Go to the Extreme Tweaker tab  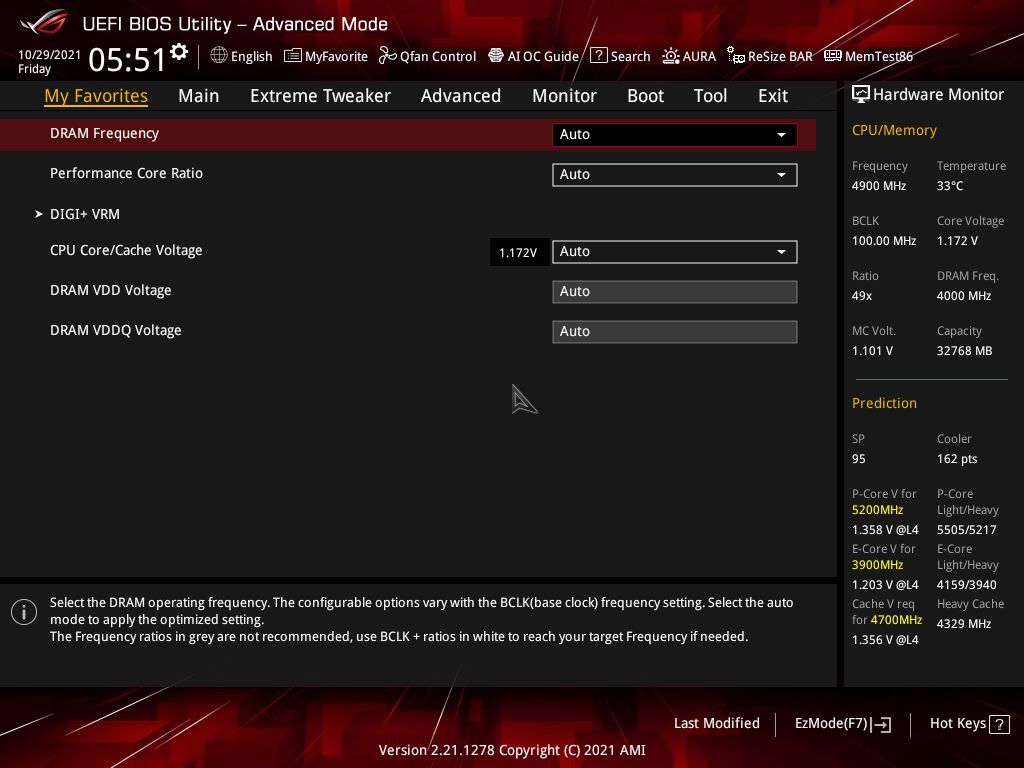click(320, 96)
